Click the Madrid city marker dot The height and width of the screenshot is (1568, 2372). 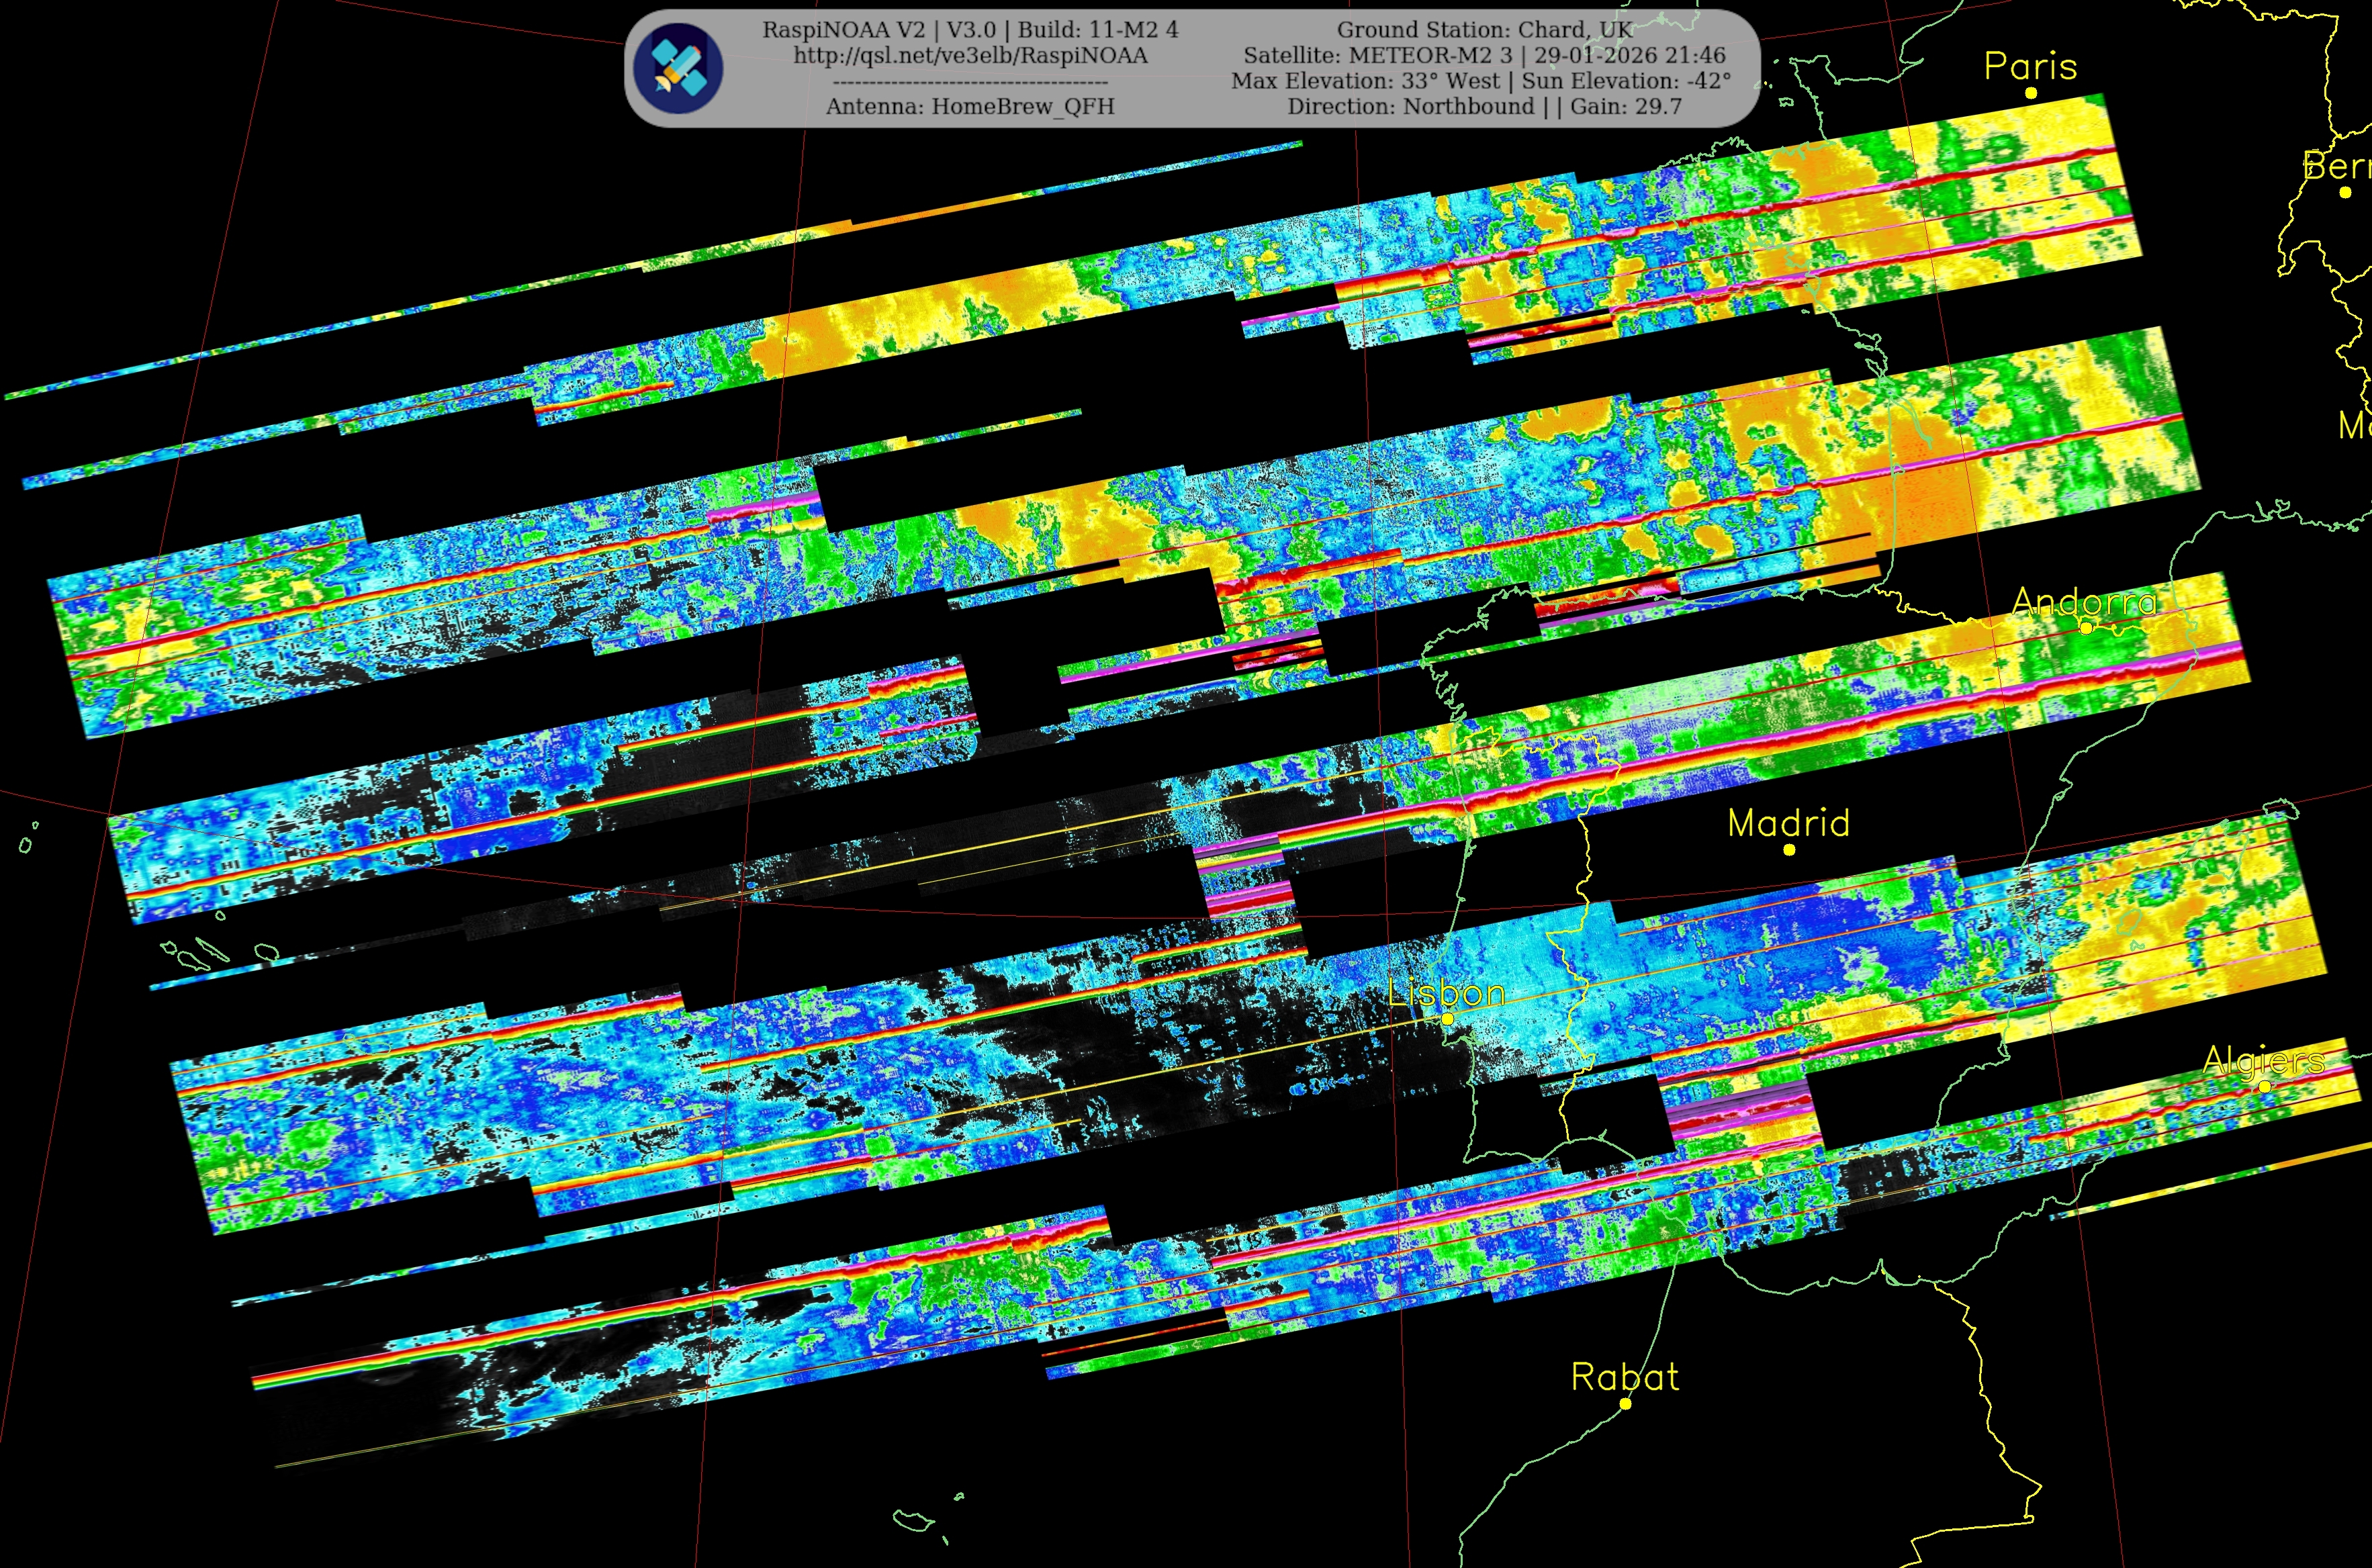coord(1789,850)
